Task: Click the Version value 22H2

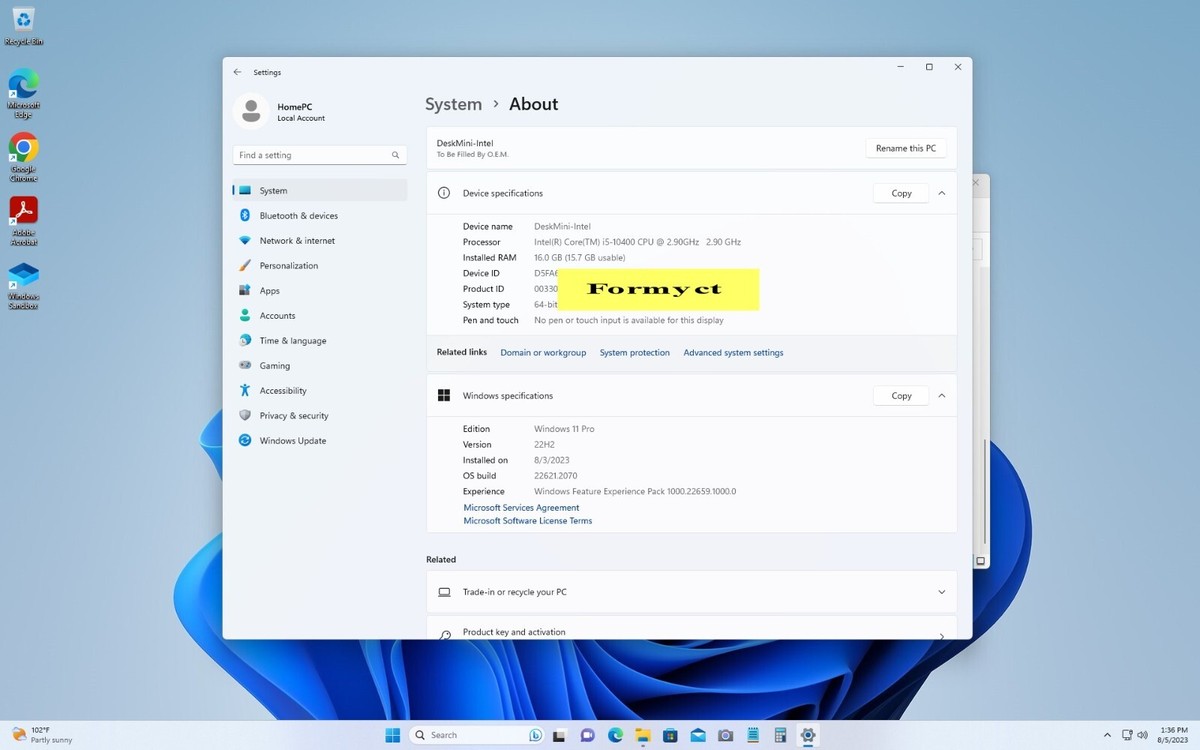Action: point(544,444)
